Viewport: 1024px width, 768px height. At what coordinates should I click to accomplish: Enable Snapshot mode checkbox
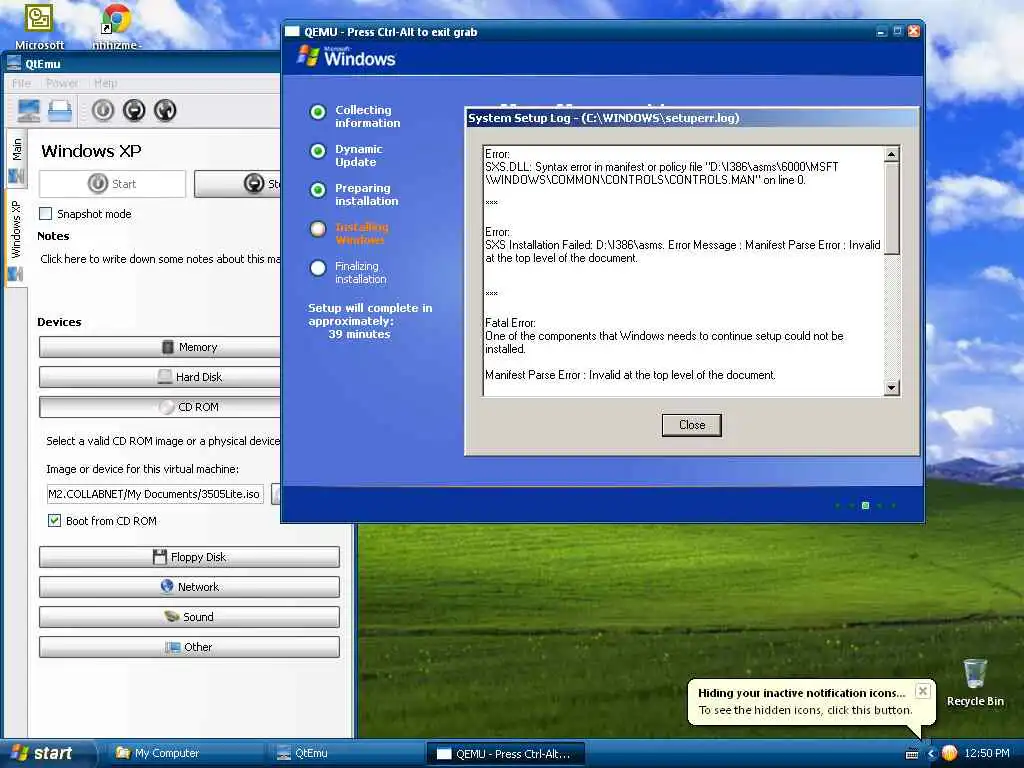click(x=46, y=214)
